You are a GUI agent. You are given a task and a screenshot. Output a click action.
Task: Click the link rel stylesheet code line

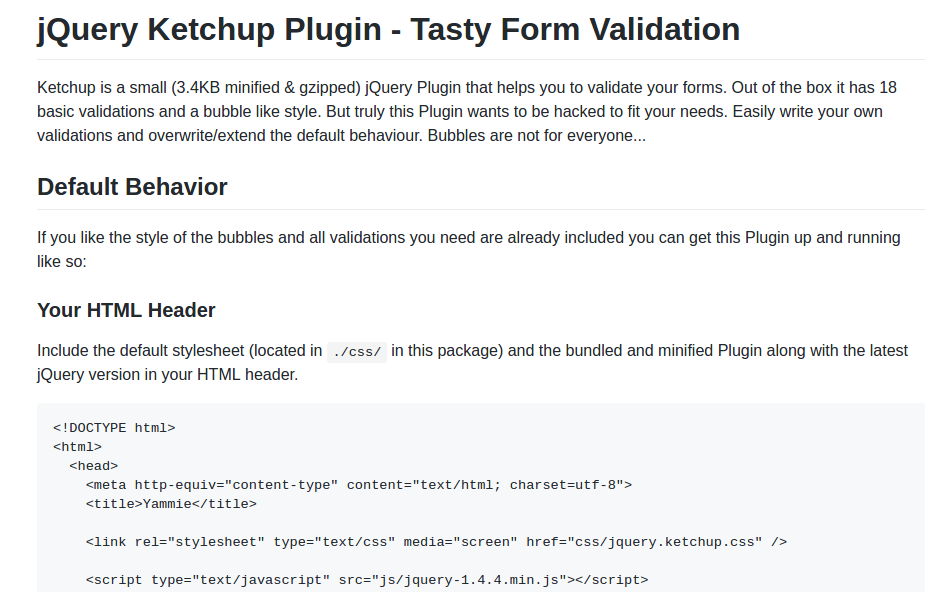[x=436, y=542]
